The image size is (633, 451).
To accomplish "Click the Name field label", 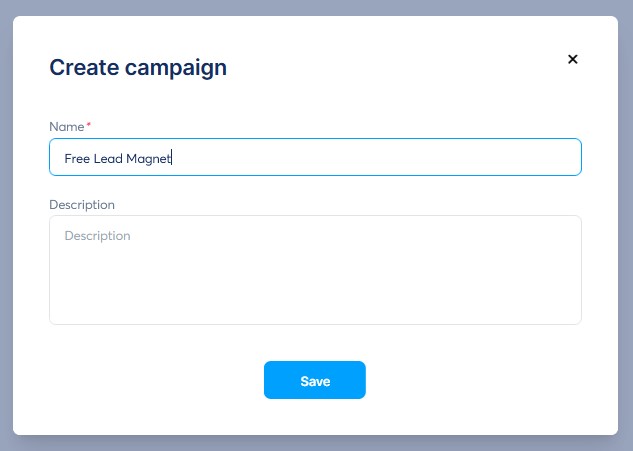I will [x=66, y=127].
